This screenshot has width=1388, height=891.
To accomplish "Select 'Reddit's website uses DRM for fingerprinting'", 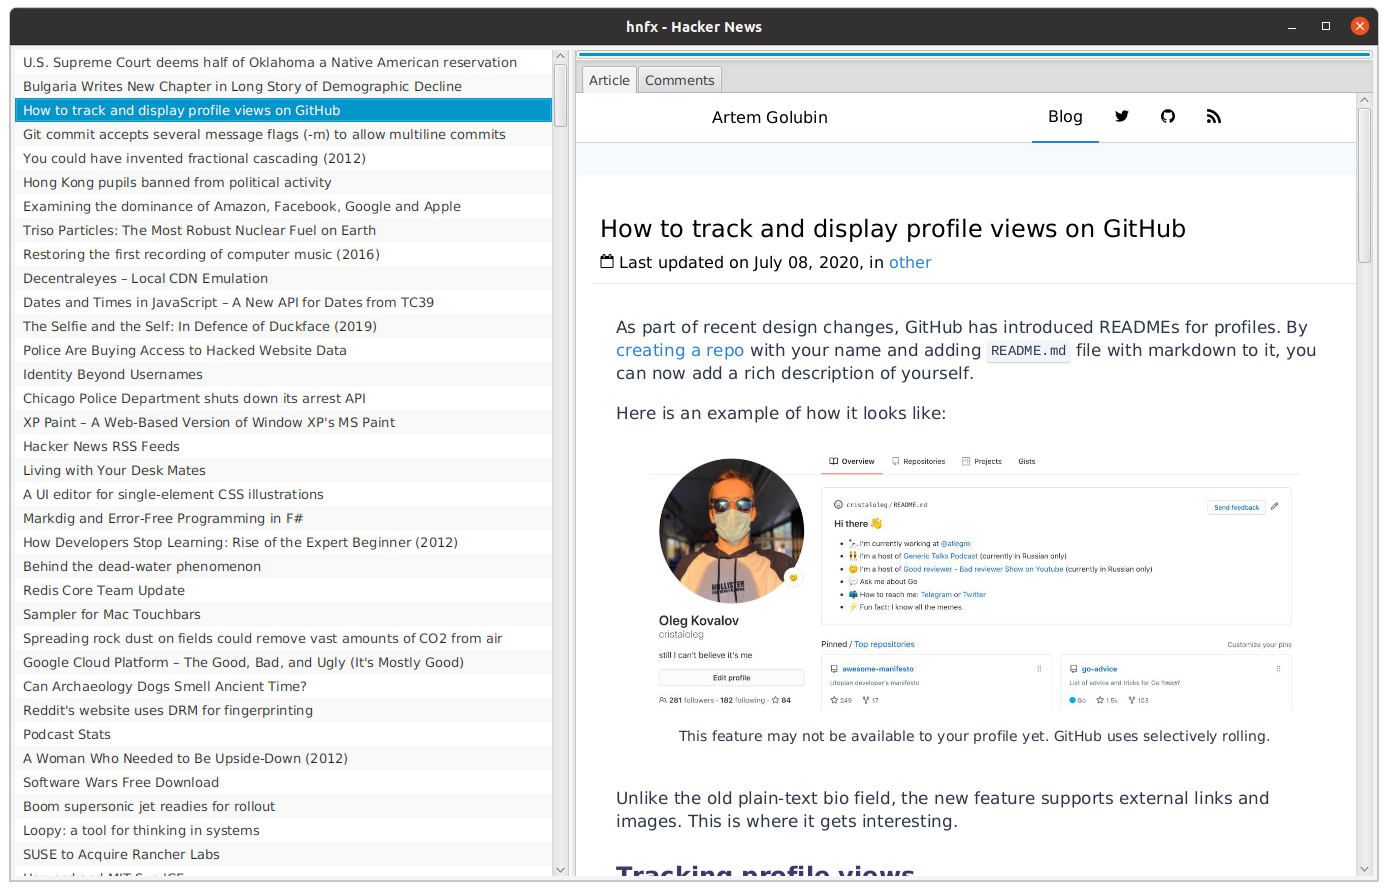I will 283,710.
